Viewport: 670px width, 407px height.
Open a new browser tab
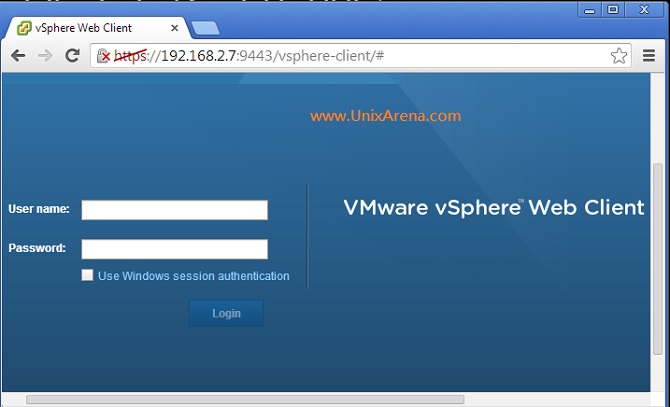206,28
